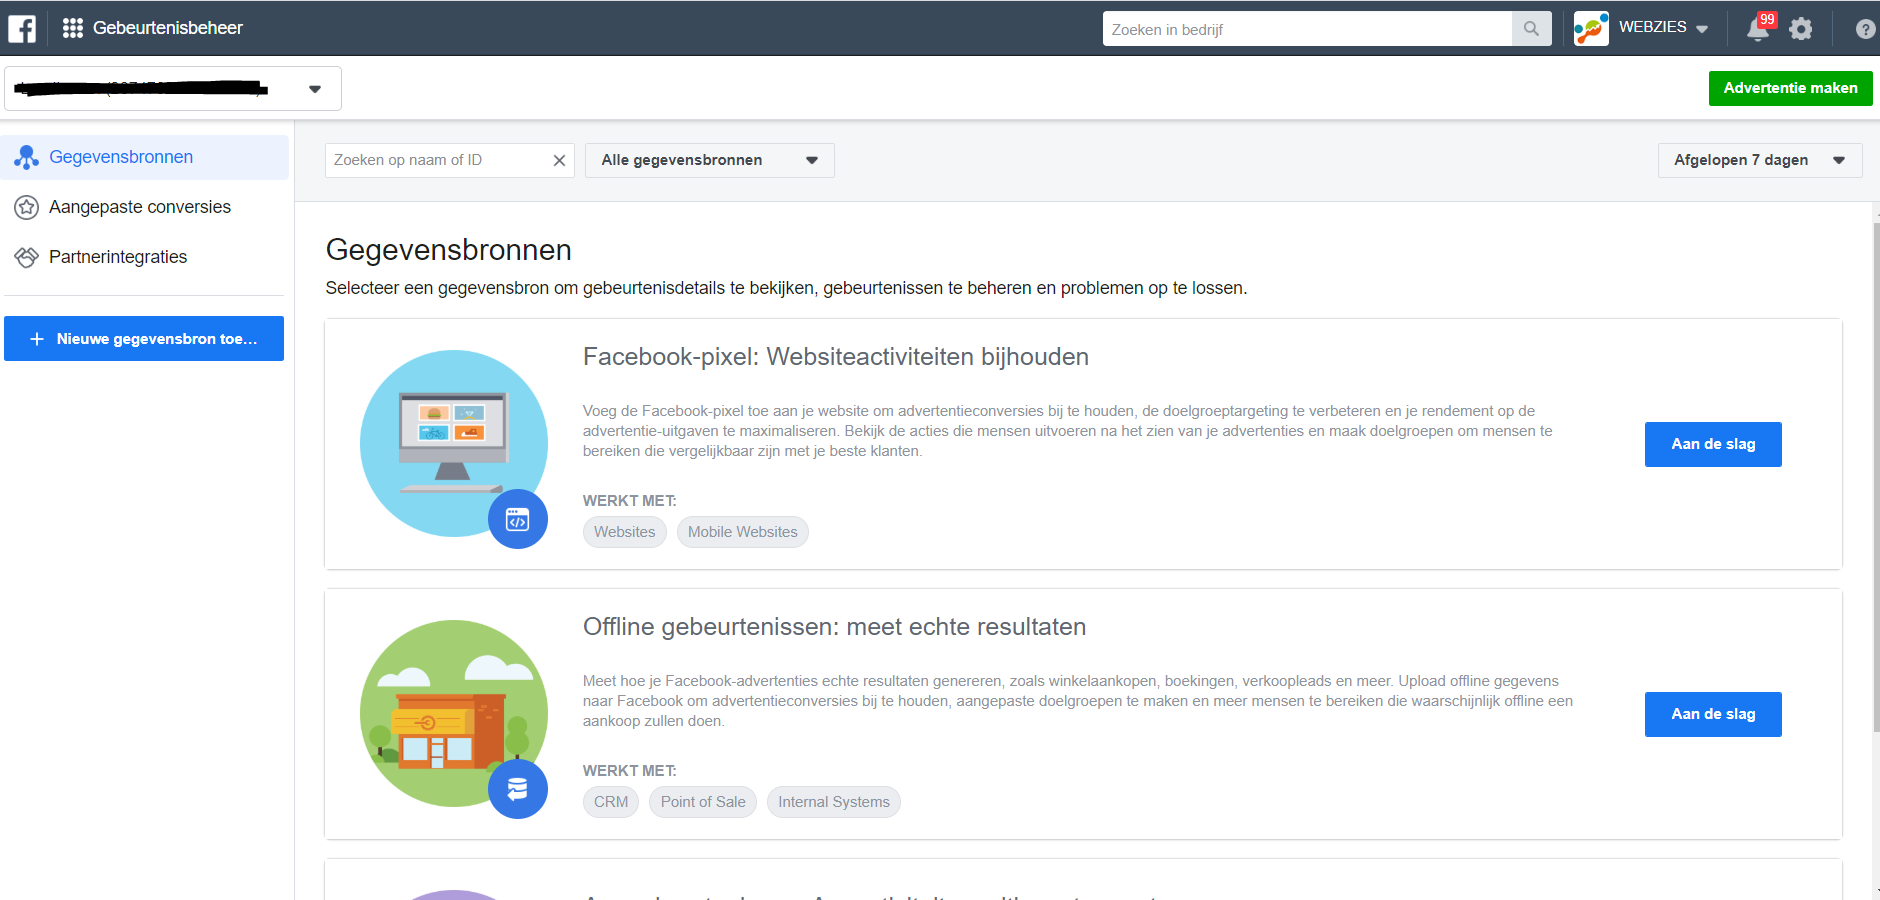Click the Aangepaste conversies star icon
The image size is (1880, 900).
point(27,207)
